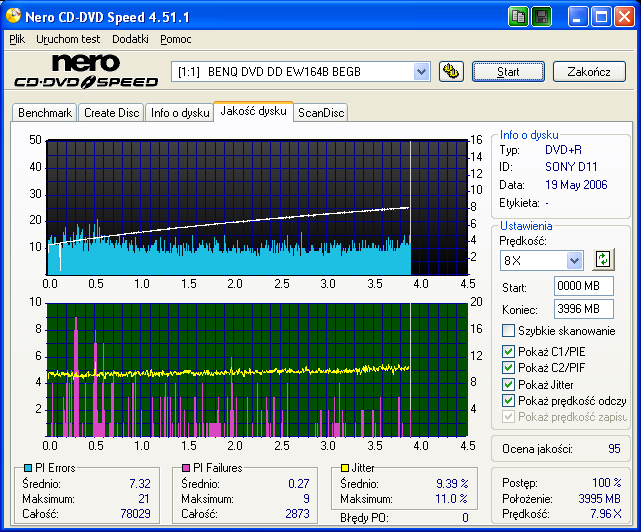
Task: Open the drive options tools icon
Action: (451, 72)
